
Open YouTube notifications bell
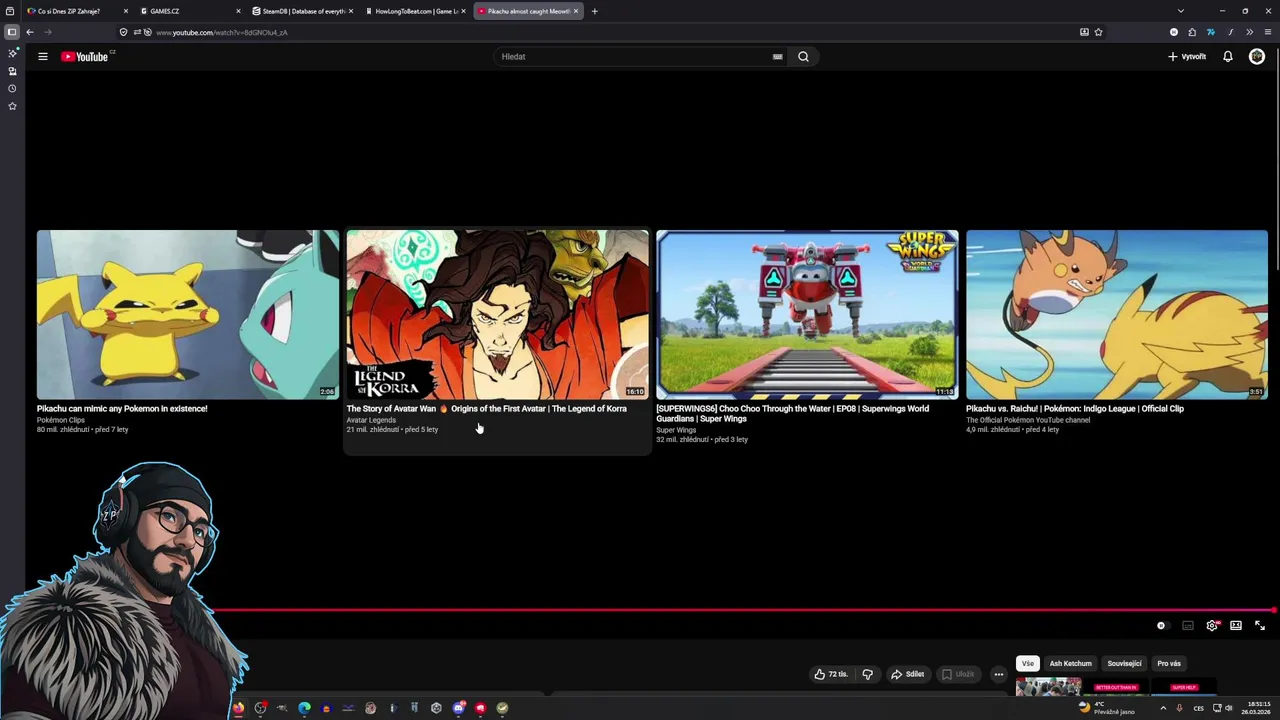tap(1228, 57)
